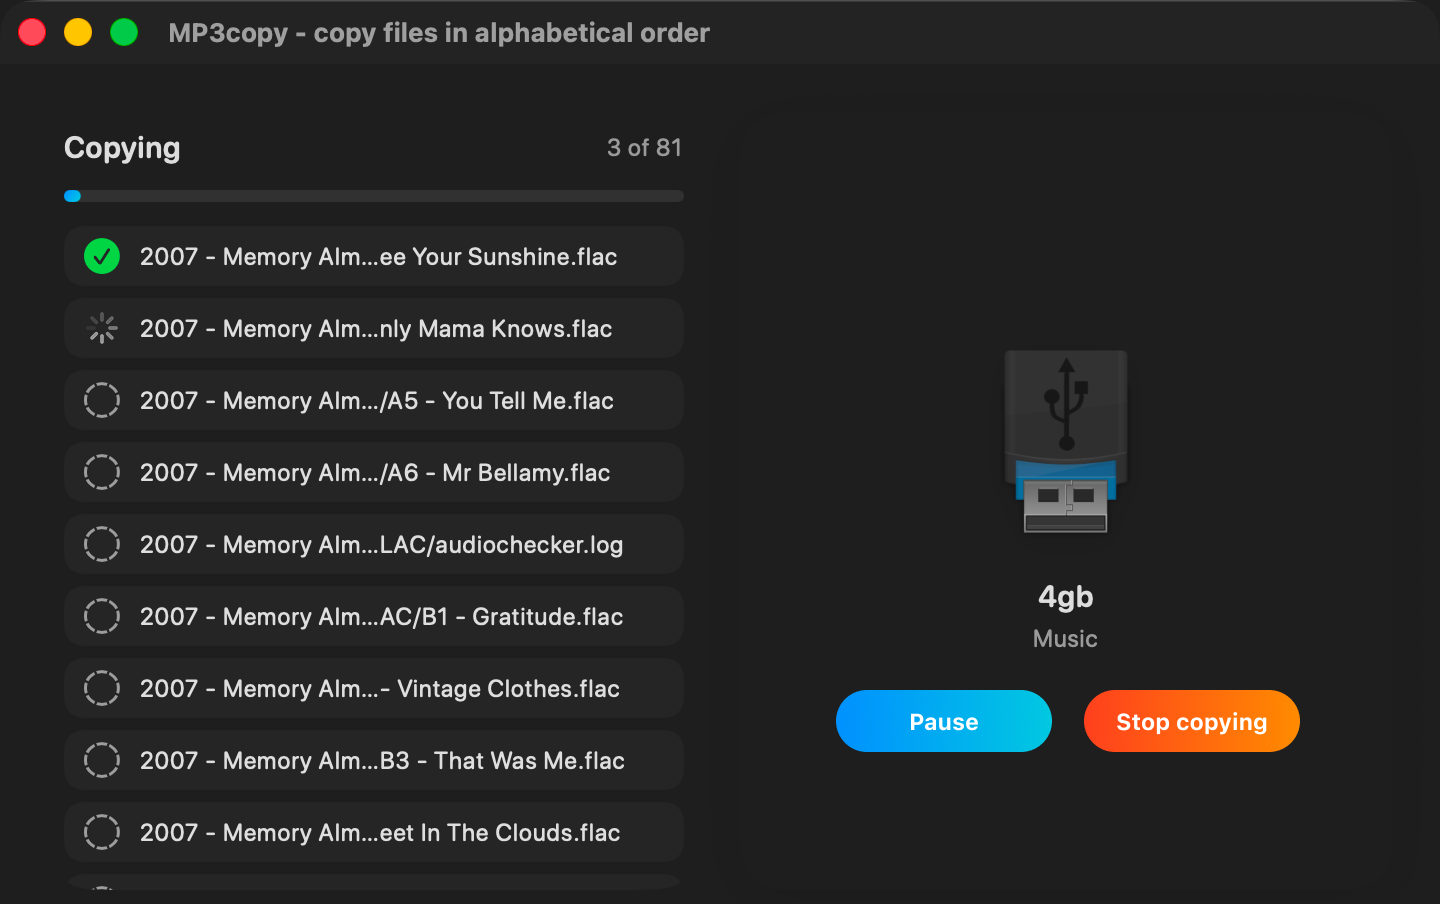Click the pending circle for In The Clouds.flac

point(102,832)
